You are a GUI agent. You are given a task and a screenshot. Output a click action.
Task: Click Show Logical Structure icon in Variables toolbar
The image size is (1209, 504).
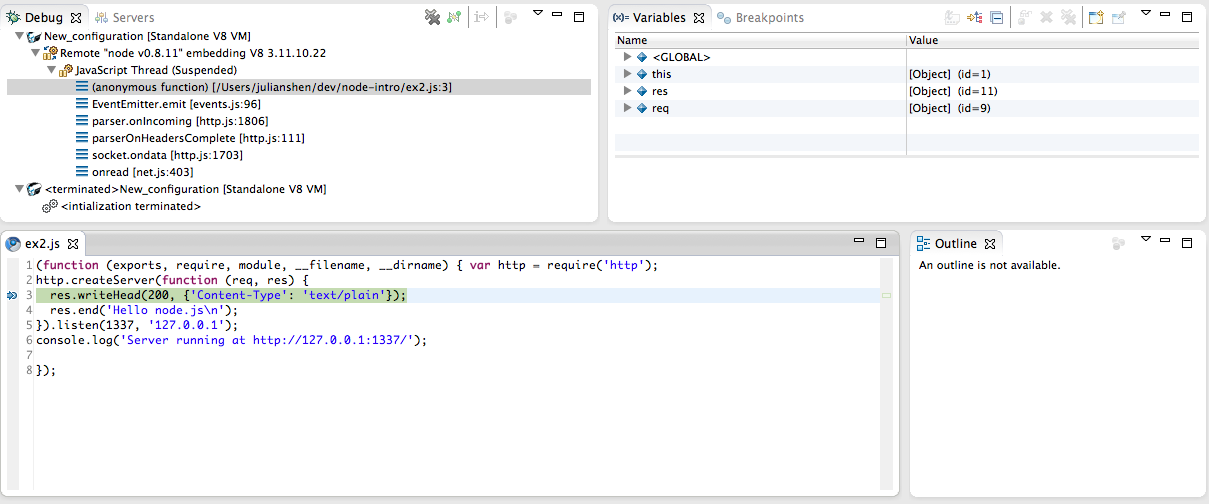[x=975, y=17]
